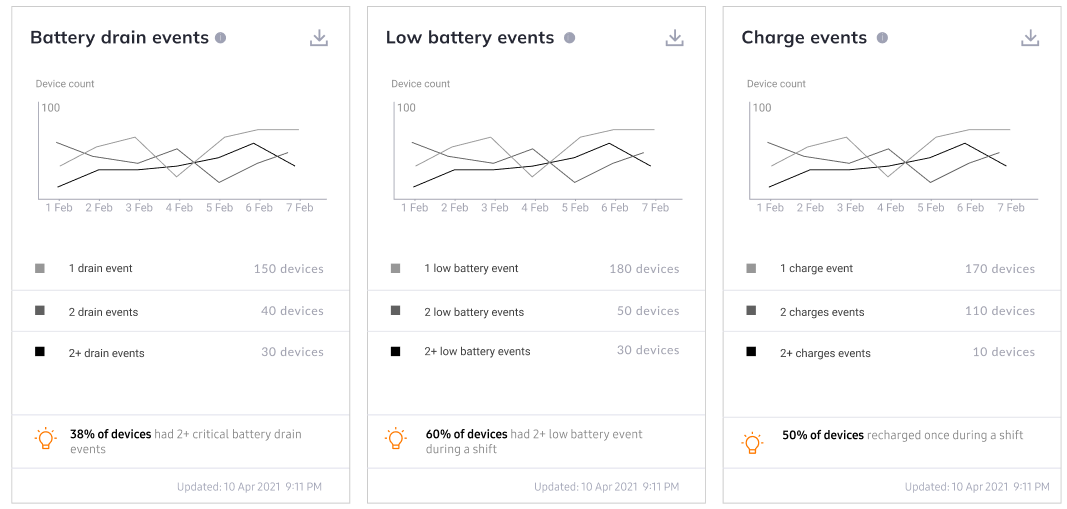This screenshot has height=509, width=1067.
Task: Click the dark gray swatch for 2 low battery events
Action: click(x=395, y=310)
